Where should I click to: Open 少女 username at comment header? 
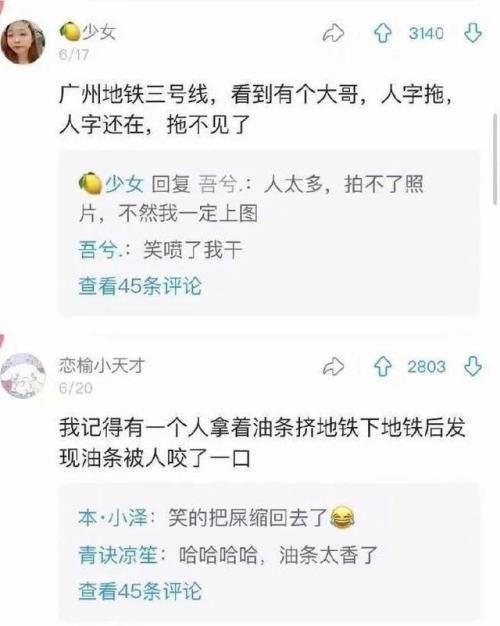[x=98, y=31]
